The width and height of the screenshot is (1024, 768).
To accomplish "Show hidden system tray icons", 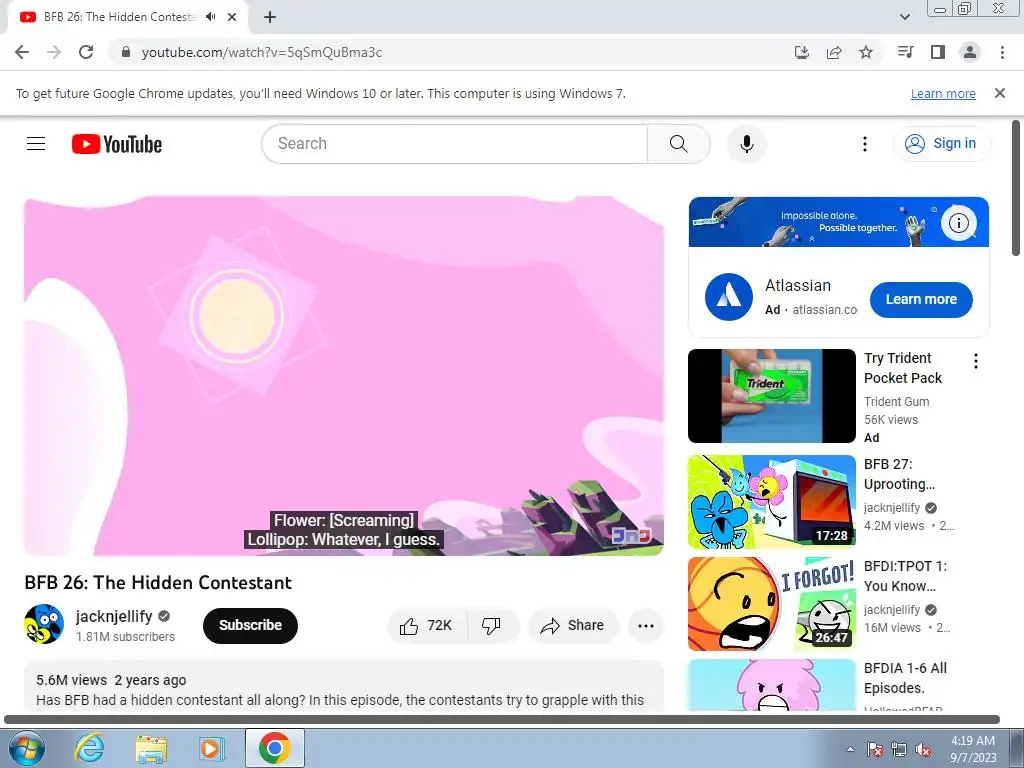I will 850,749.
